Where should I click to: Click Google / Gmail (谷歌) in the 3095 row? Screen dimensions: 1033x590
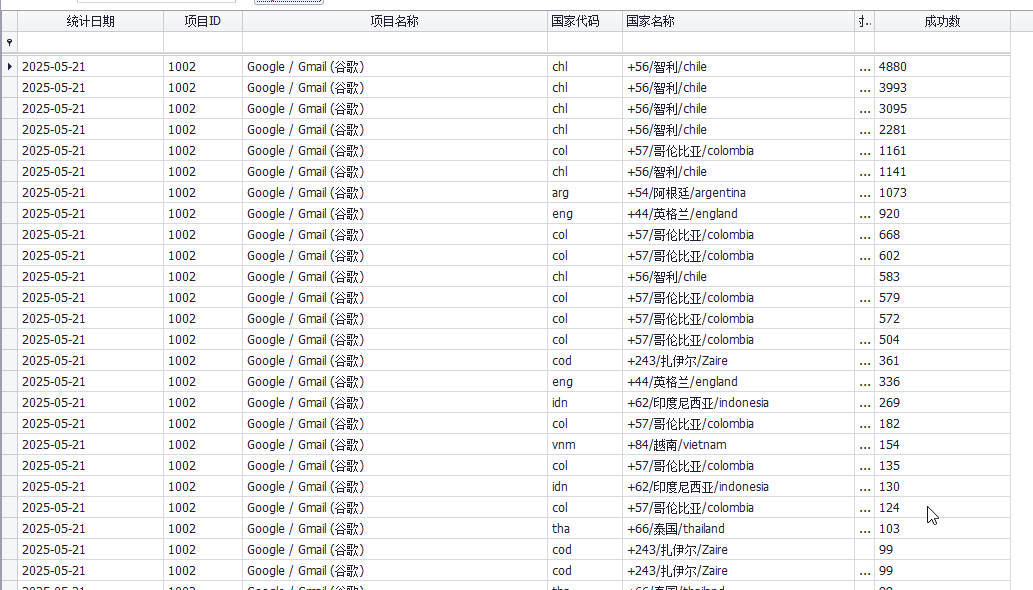pos(395,109)
